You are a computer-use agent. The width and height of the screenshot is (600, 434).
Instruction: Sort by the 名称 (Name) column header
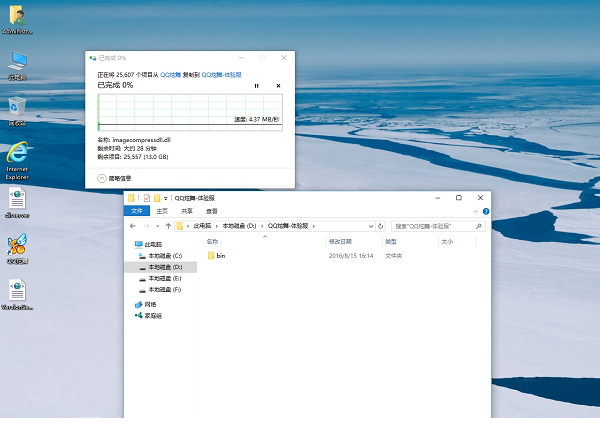212,241
